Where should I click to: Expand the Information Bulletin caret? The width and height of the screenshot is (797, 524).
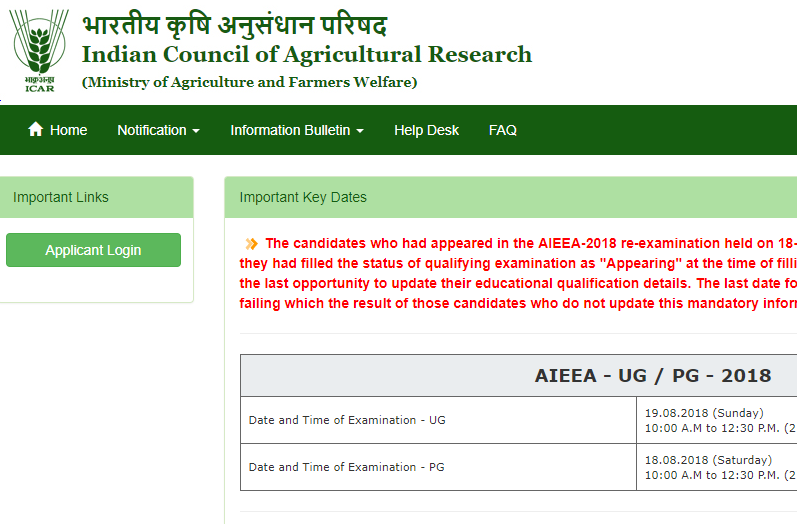coord(360,131)
